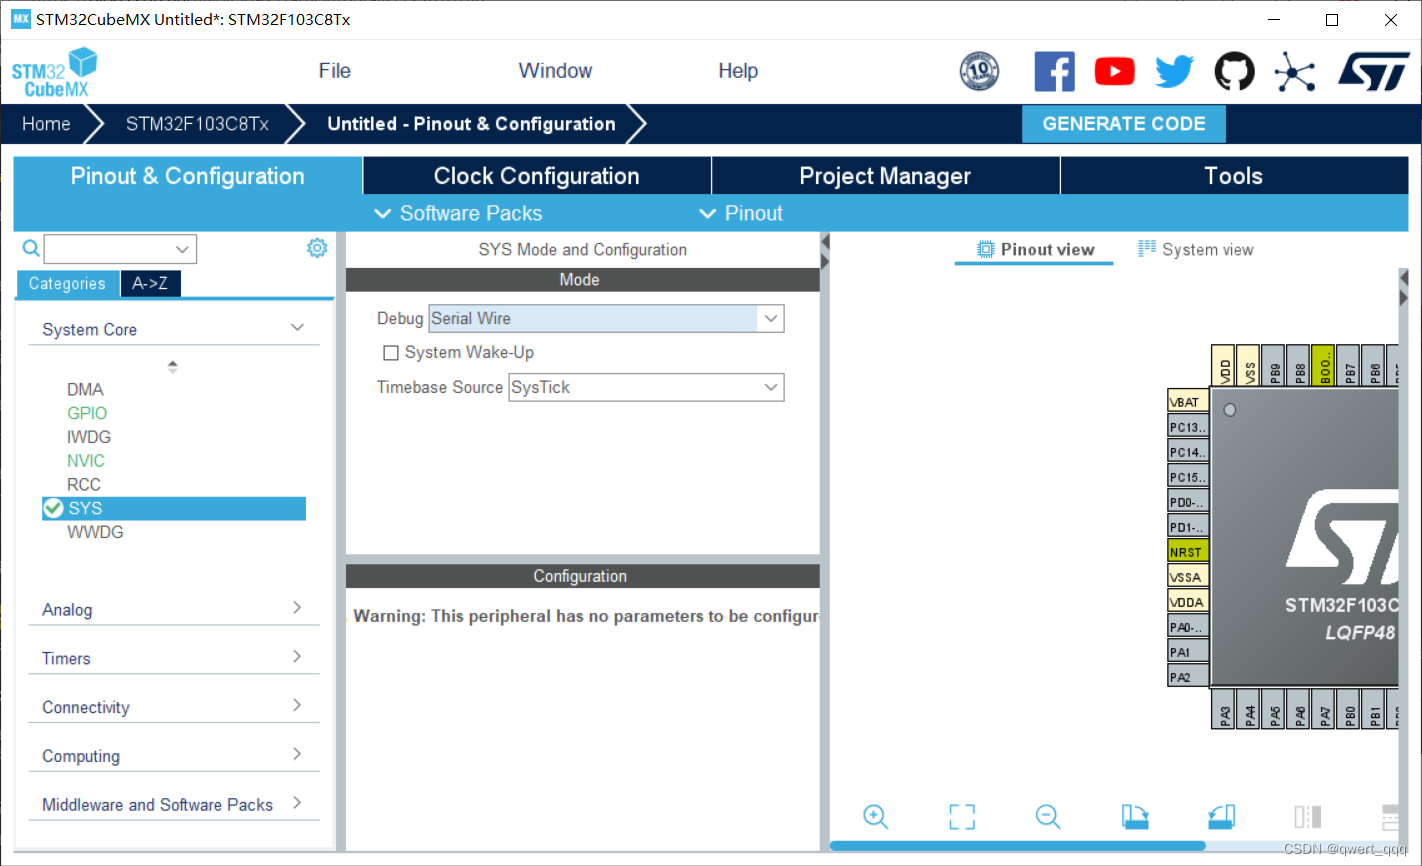Select the PA3 pin on chip bottom
Image resolution: width=1422 pixels, height=866 pixels.
coord(1223,708)
